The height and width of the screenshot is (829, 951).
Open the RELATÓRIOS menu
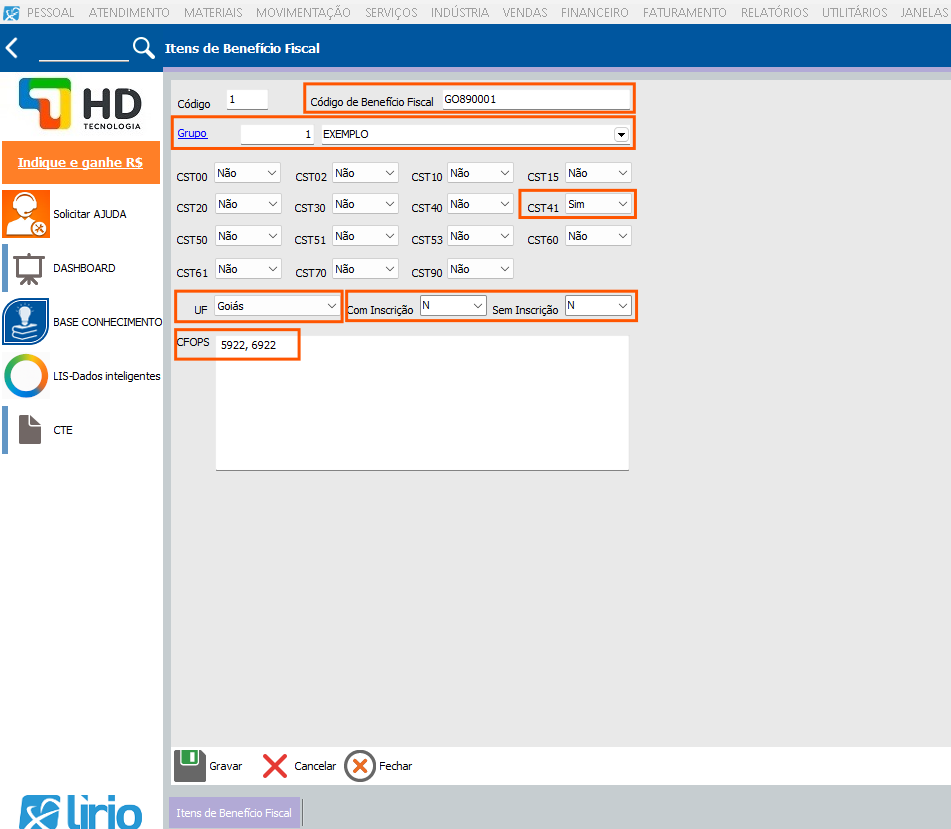coord(774,13)
